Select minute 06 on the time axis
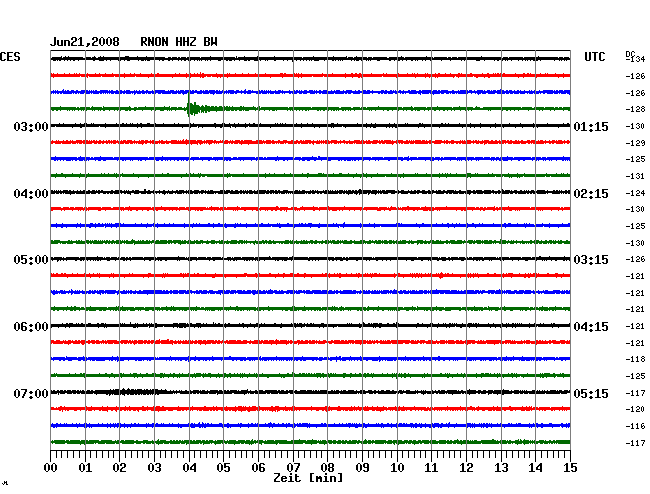This screenshot has height=494, width=650. coord(258,467)
